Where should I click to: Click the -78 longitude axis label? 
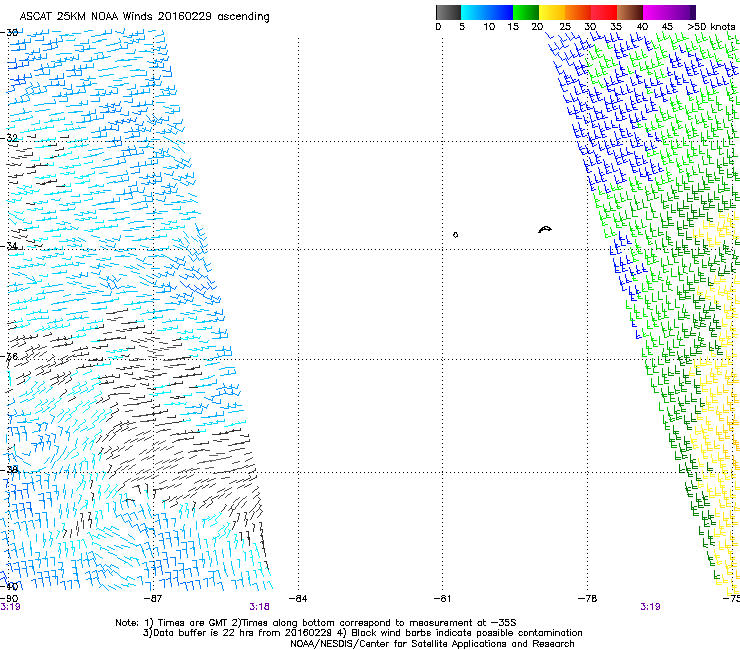[587, 599]
